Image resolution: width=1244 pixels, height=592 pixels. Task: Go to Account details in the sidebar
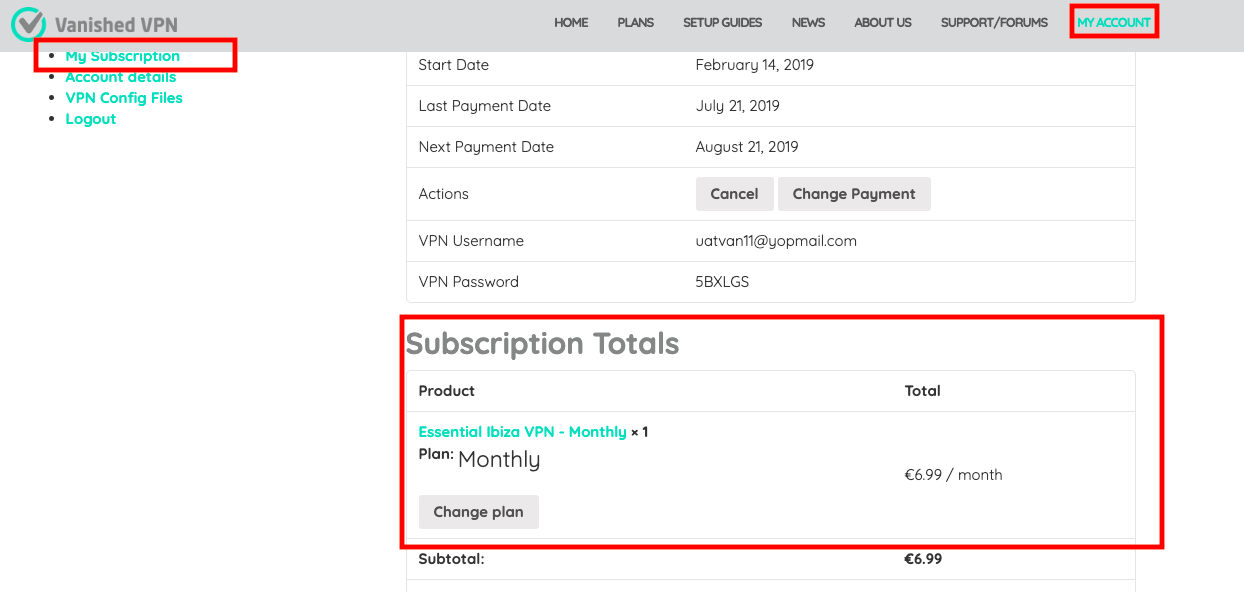point(121,77)
